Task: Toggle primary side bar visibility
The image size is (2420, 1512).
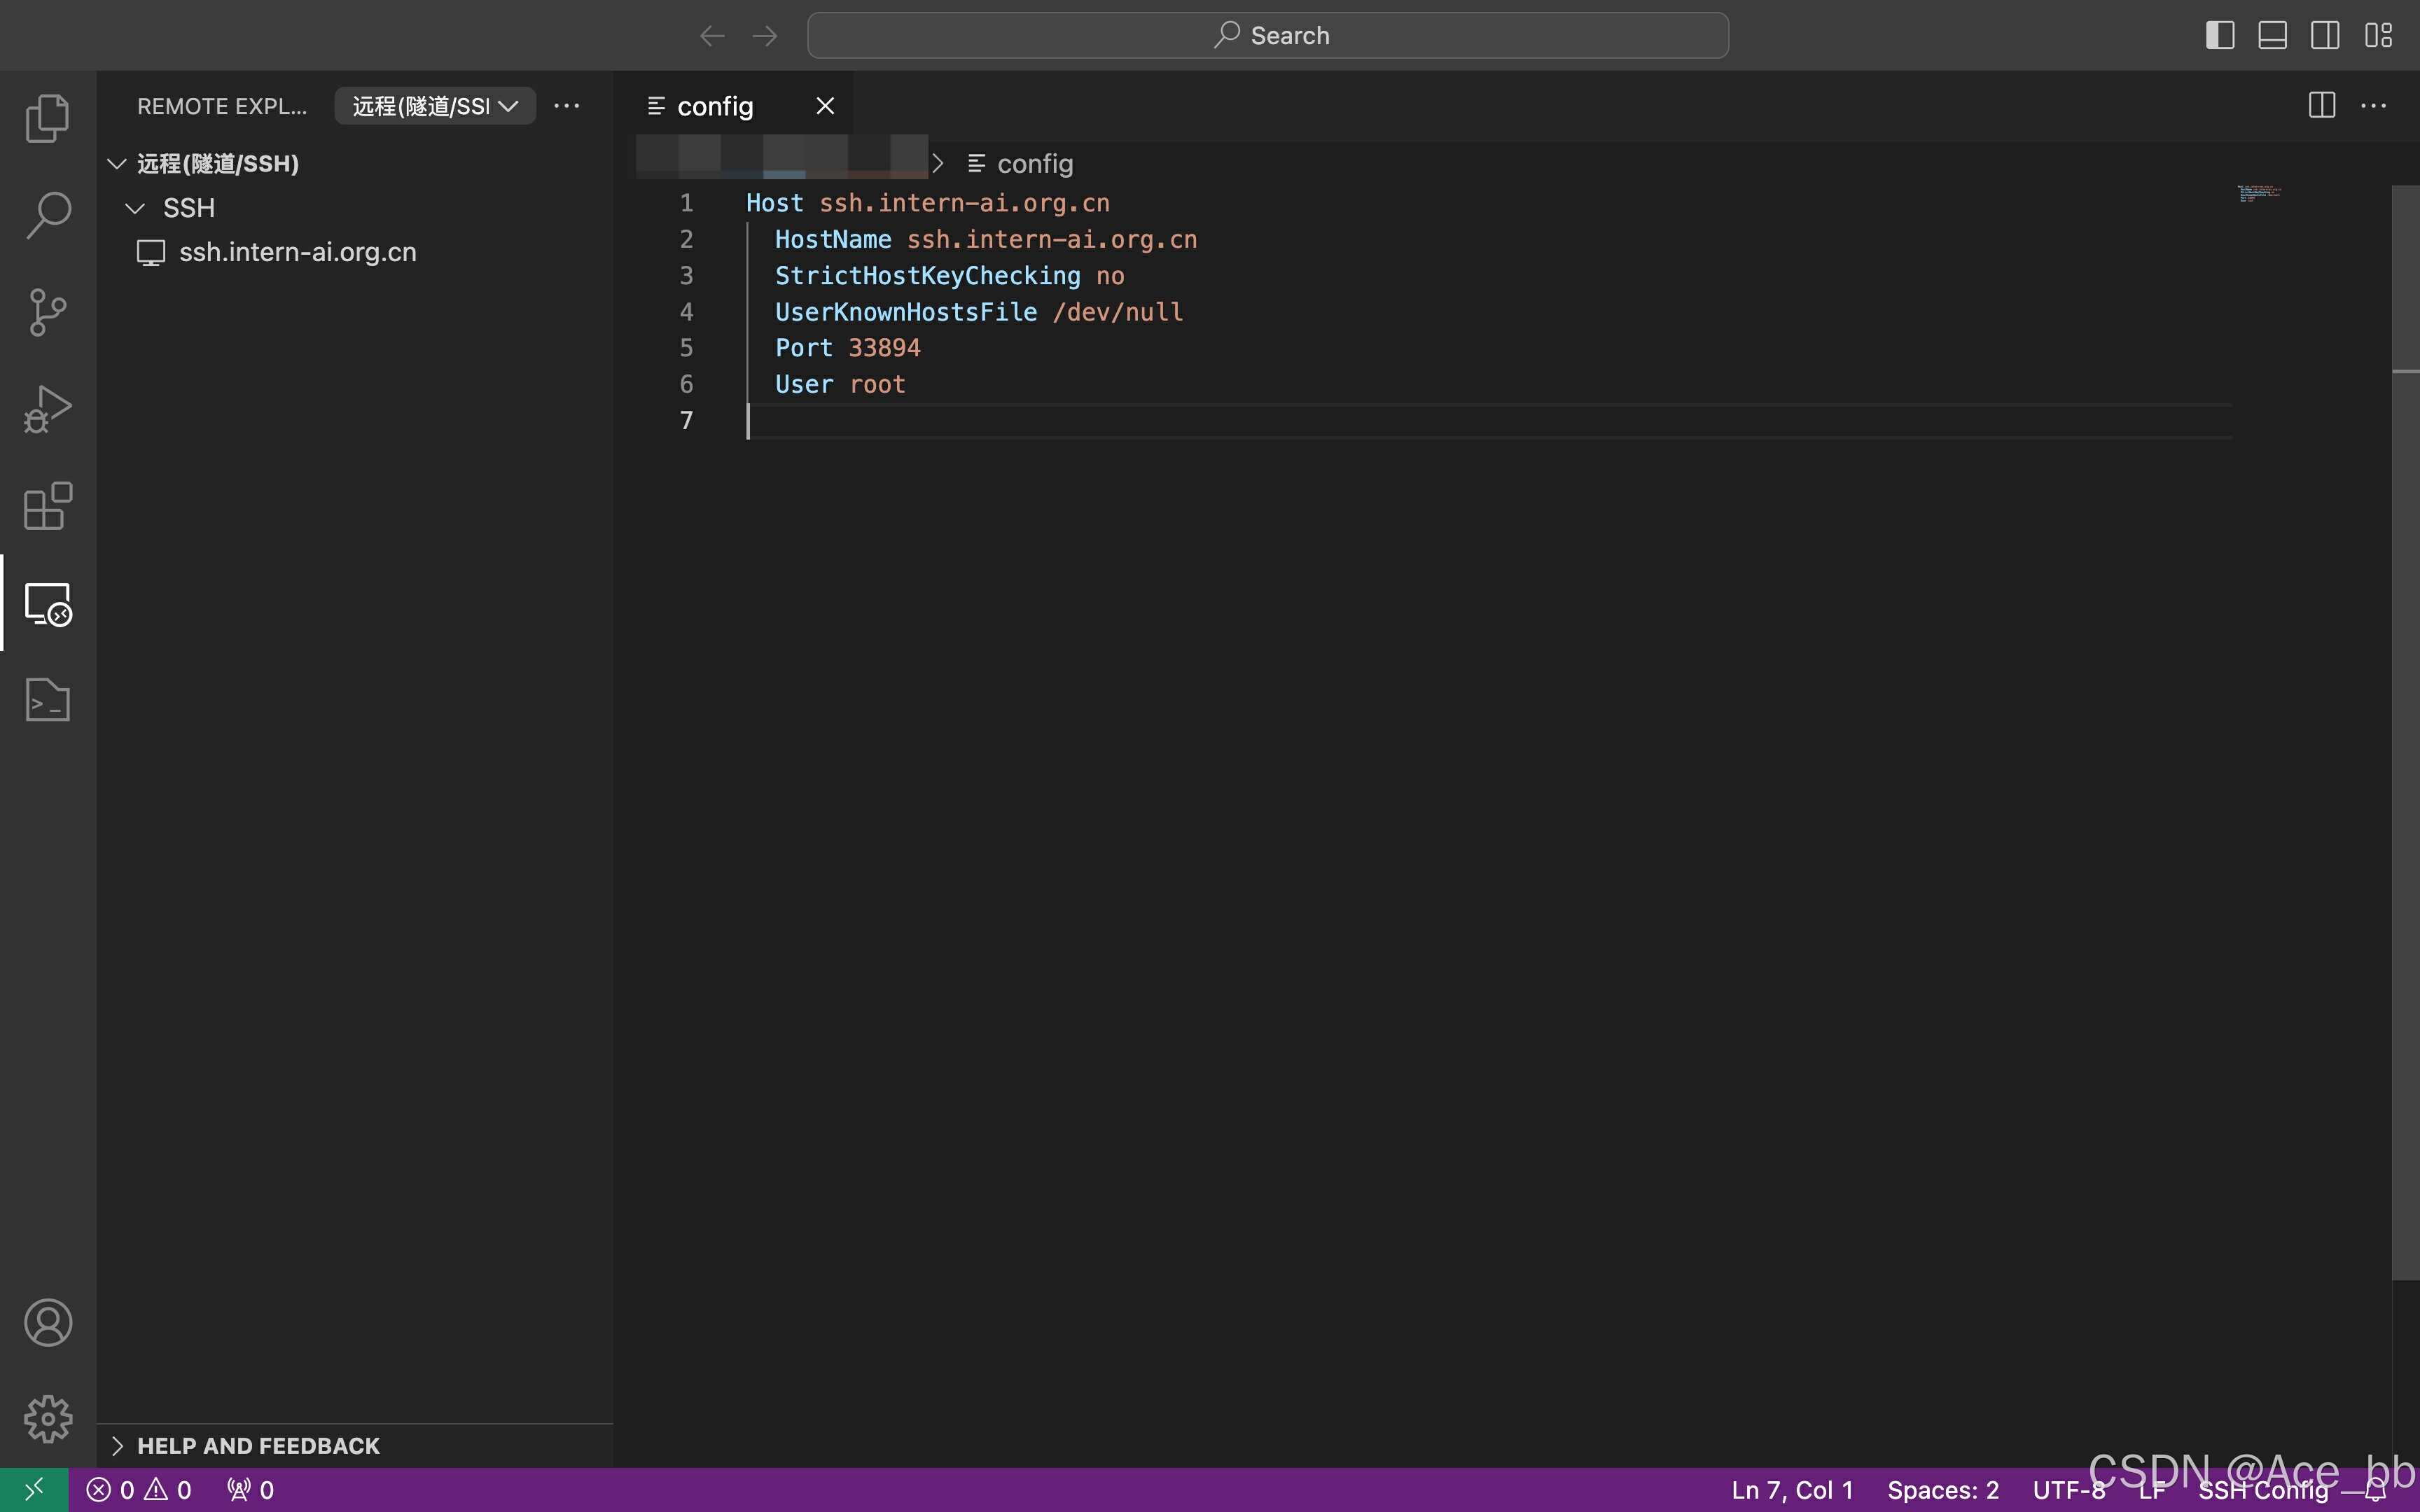Action: (x=2220, y=36)
